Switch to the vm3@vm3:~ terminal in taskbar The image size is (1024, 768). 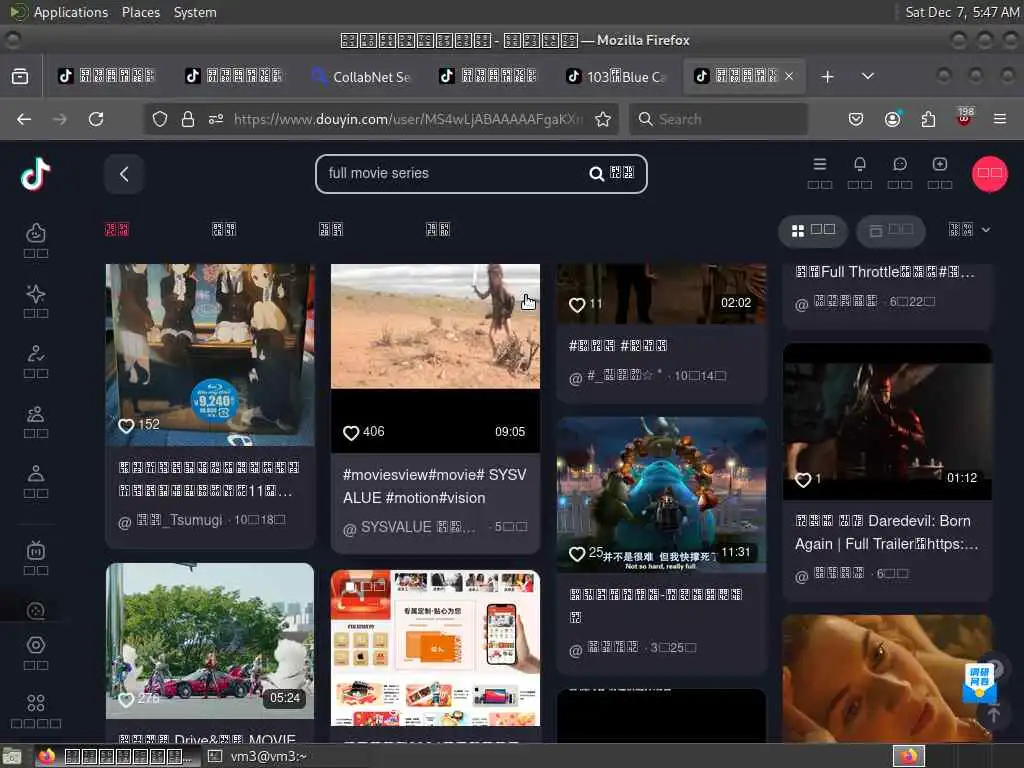pos(261,756)
